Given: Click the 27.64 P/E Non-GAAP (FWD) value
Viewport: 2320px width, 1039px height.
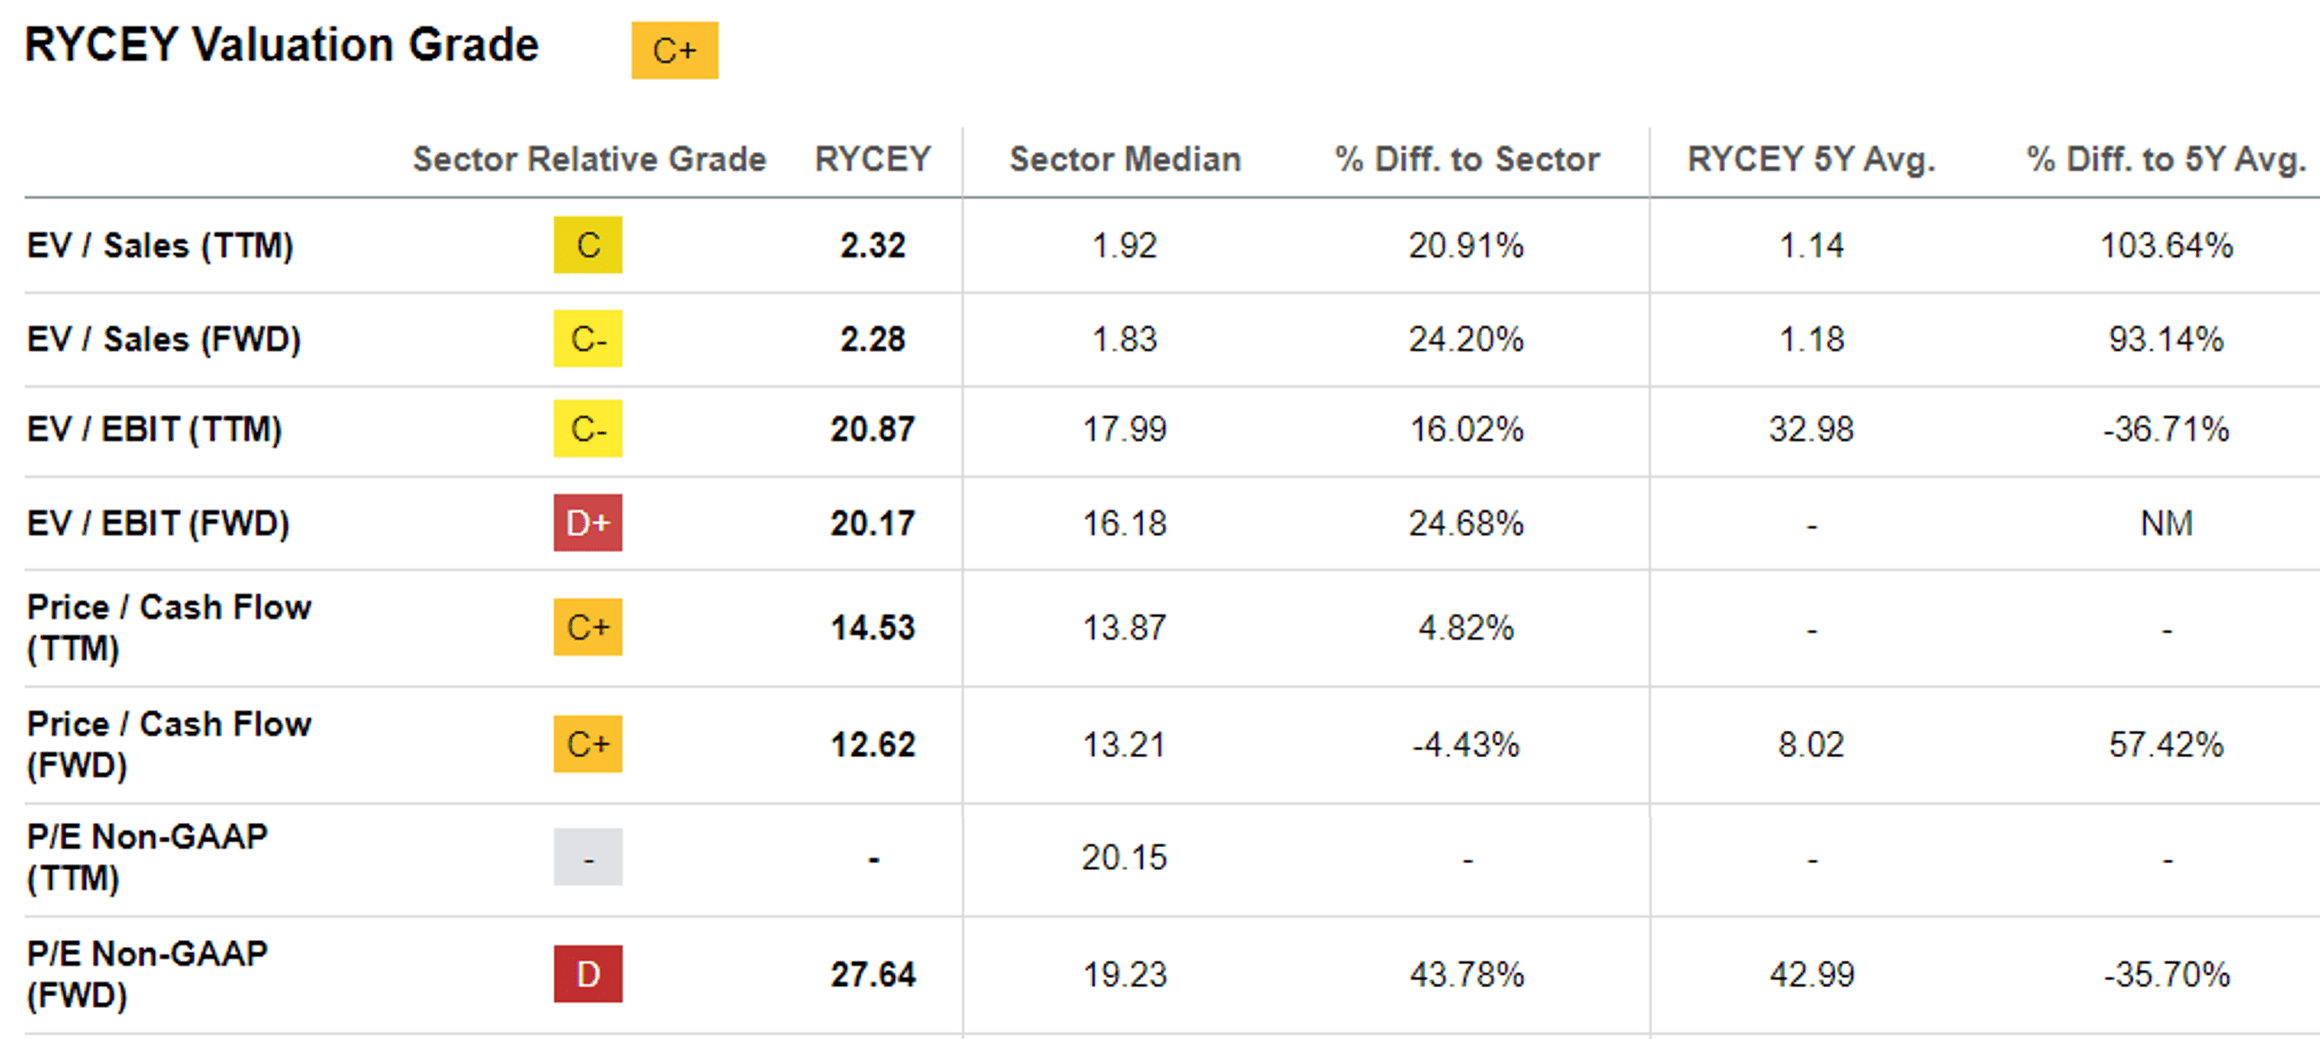Looking at the screenshot, I should tap(872, 974).
